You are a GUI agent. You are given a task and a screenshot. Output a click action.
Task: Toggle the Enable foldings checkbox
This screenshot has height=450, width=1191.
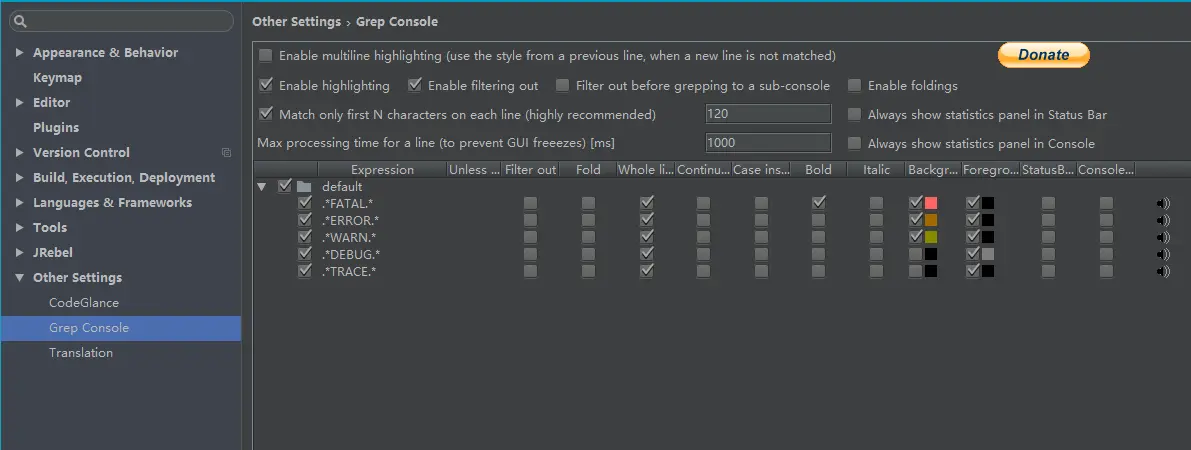[854, 86]
